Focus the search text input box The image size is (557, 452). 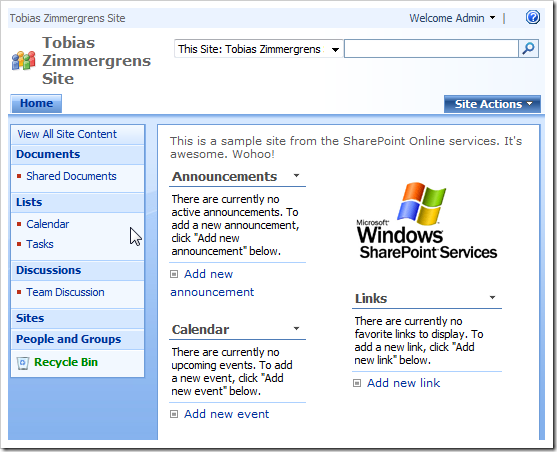point(431,48)
